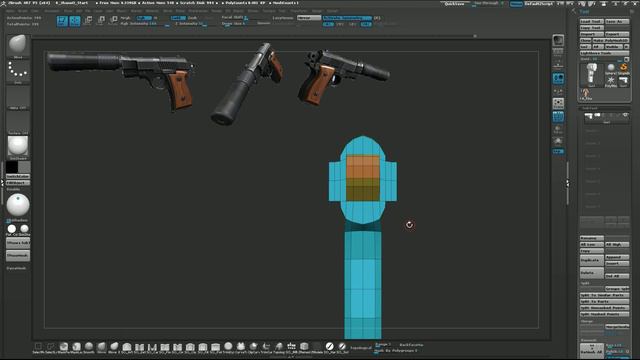The height and width of the screenshot is (360, 640).
Task: Toggle subtool visibility eye icon
Action: pyautogui.click(x=625, y=116)
